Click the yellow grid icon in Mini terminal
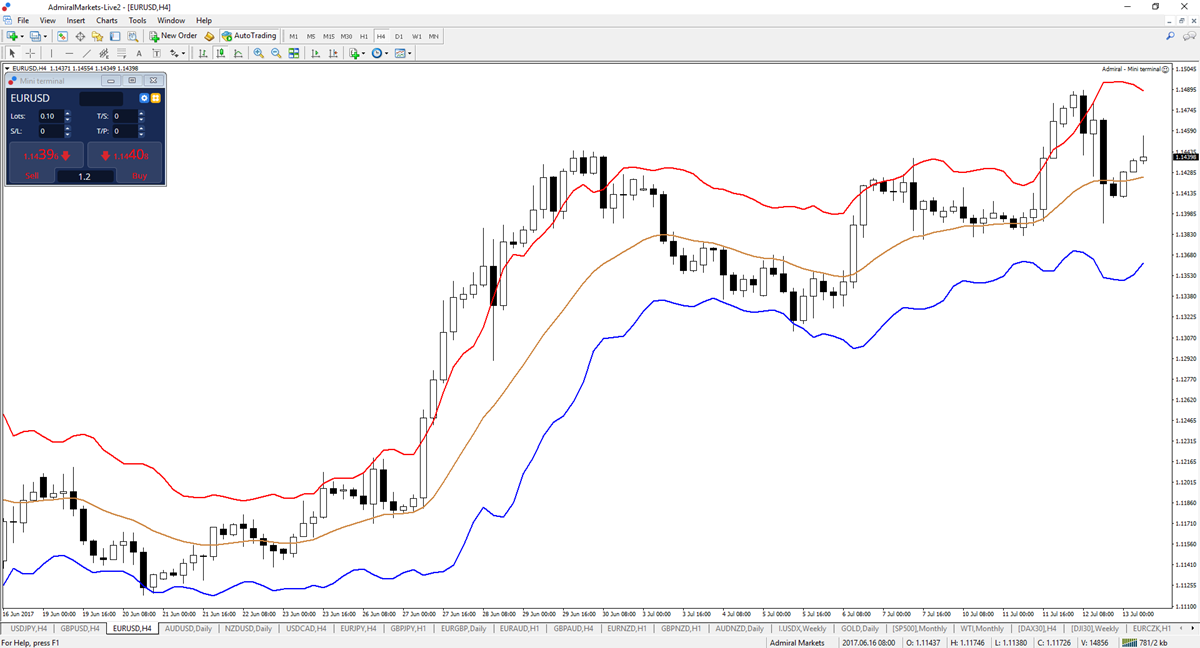The image size is (1200, 648). tap(155, 98)
